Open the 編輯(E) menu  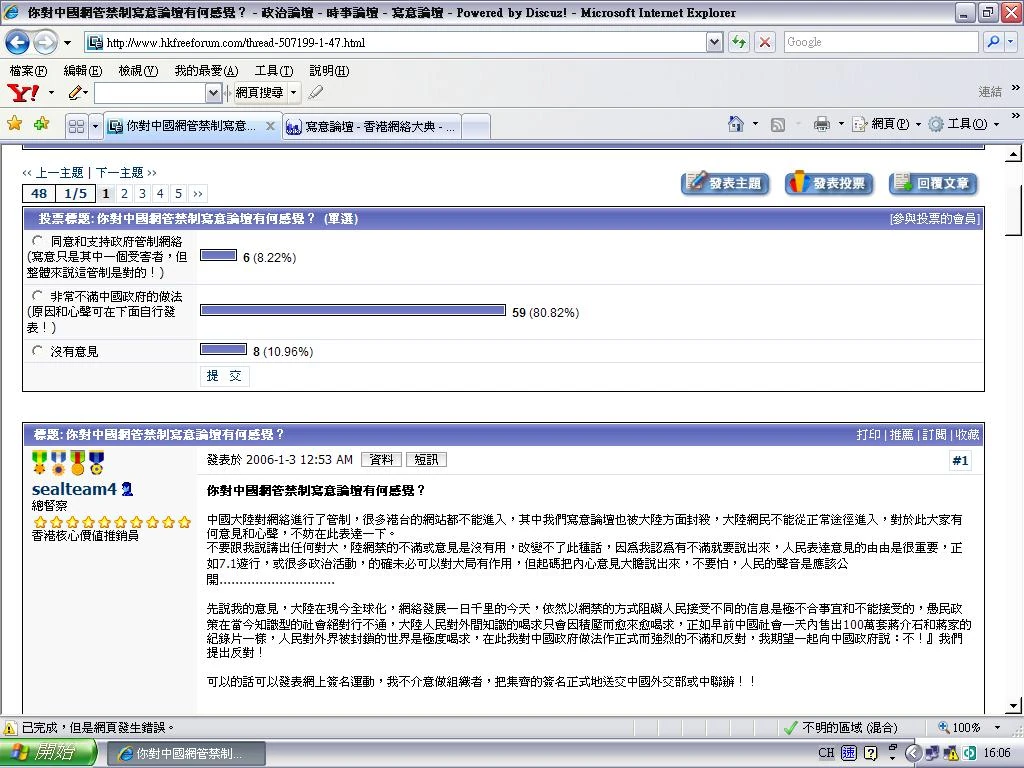point(82,71)
